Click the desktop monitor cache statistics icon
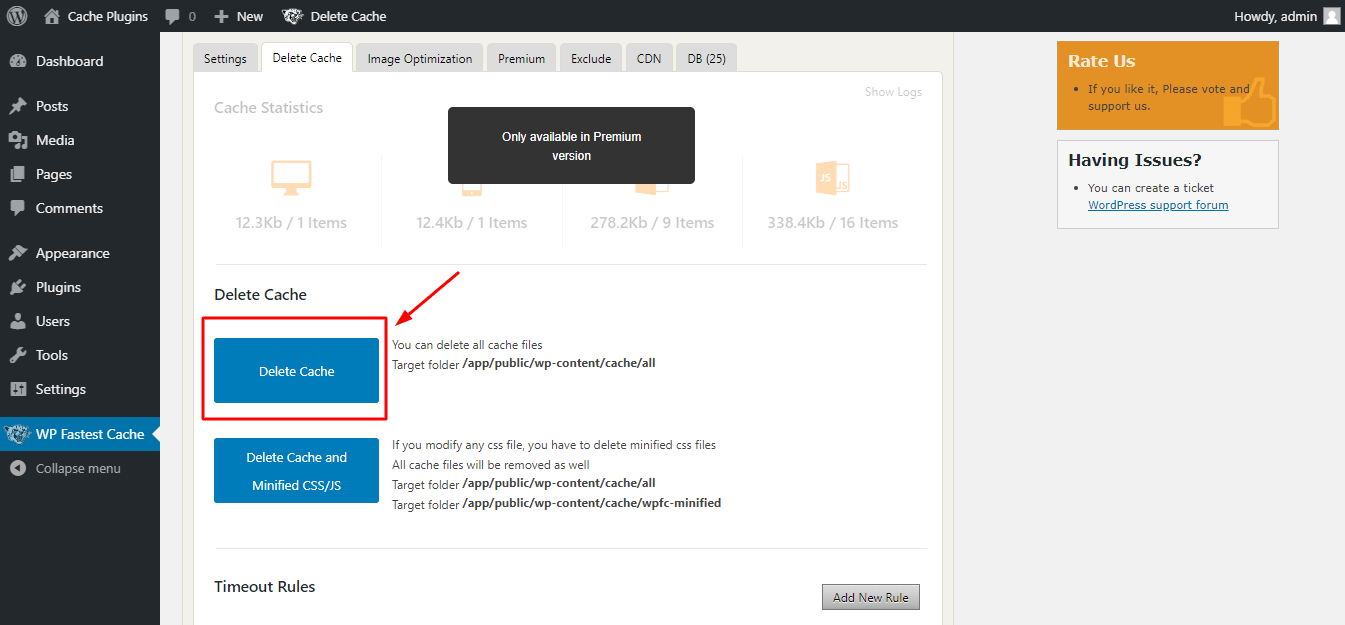The width and height of the screenshot is (1345, 625). [291, 178]
